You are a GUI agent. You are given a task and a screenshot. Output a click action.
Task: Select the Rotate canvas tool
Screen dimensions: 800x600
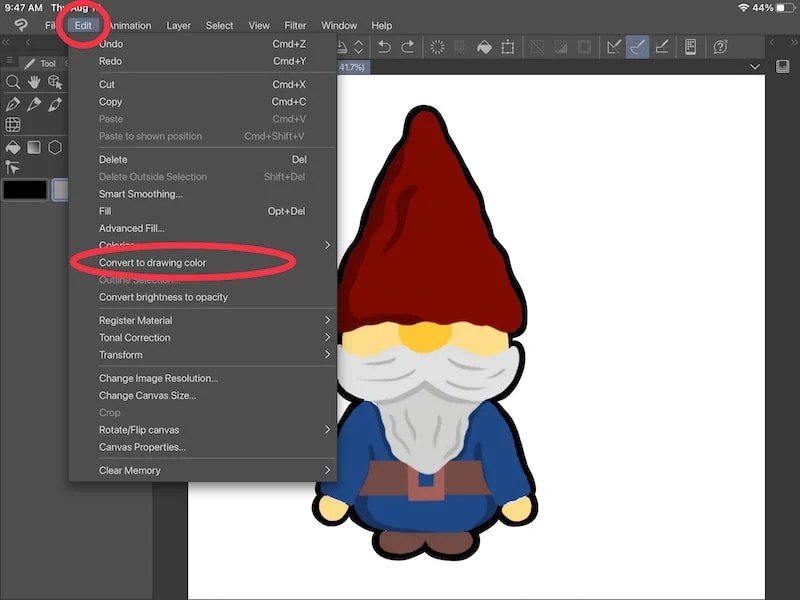pos(53,81)
